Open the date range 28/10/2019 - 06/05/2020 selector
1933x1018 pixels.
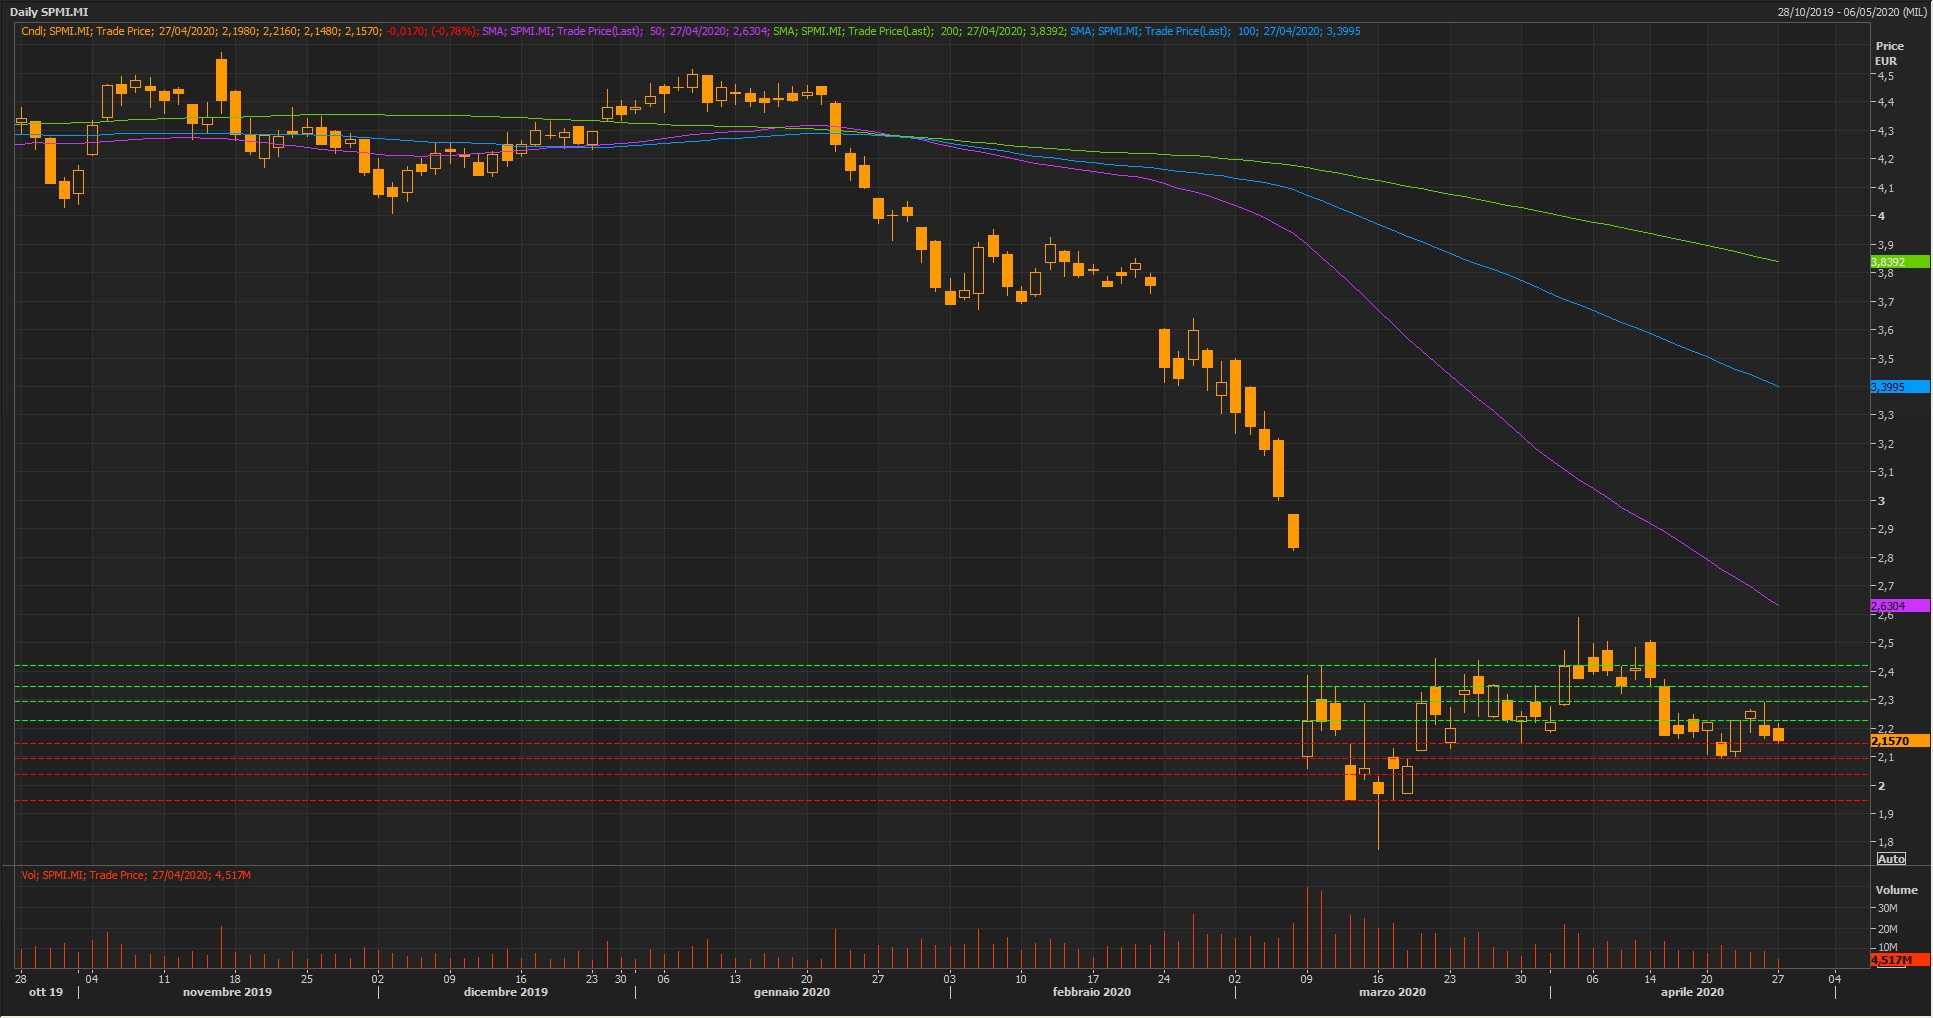(x=1851, y=12)
